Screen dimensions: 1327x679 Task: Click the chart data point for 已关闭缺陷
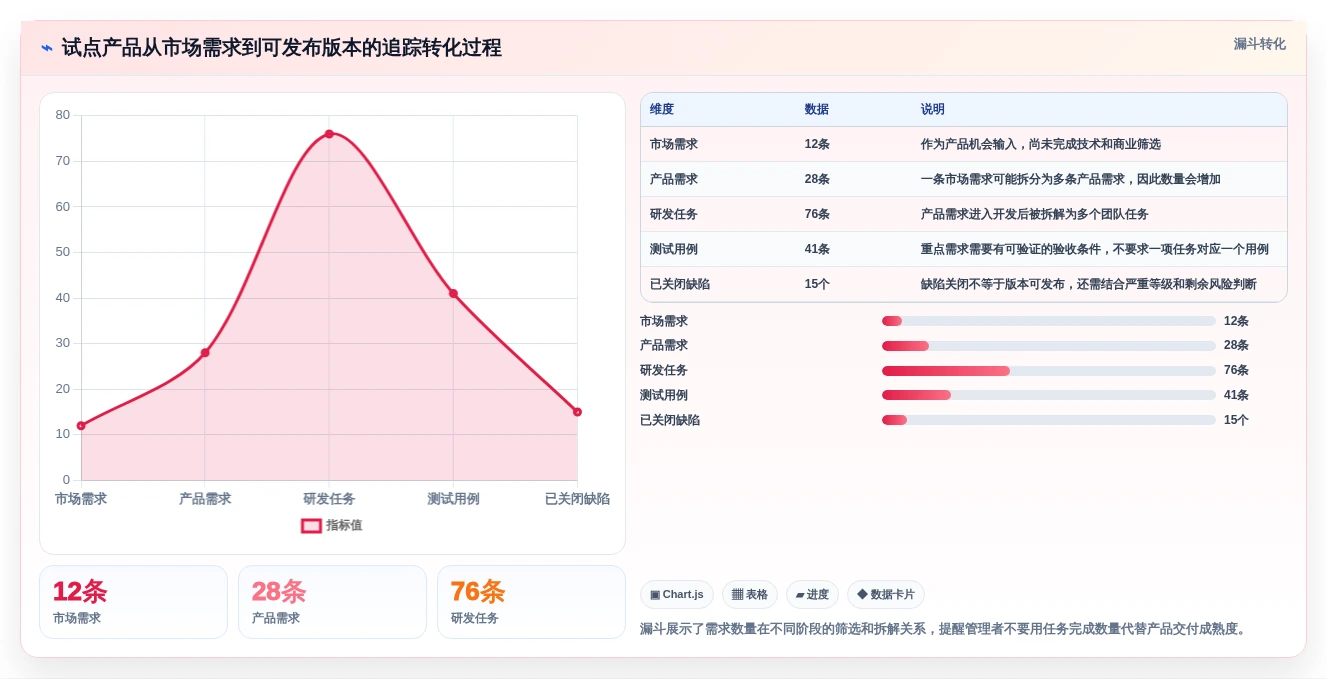(x=577, y=412)
